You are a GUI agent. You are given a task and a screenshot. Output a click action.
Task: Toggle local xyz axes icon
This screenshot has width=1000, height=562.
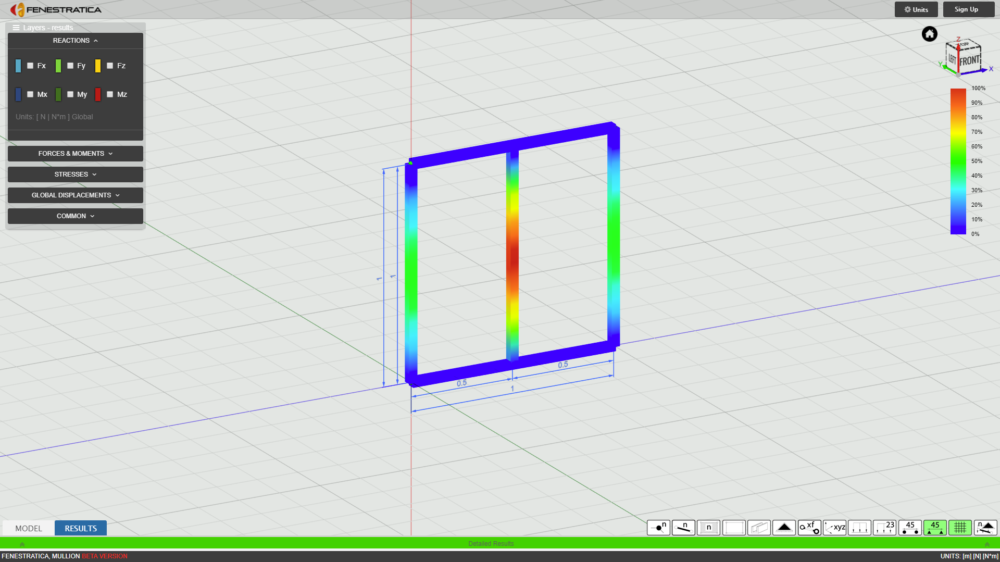click(x=835, y=528)
